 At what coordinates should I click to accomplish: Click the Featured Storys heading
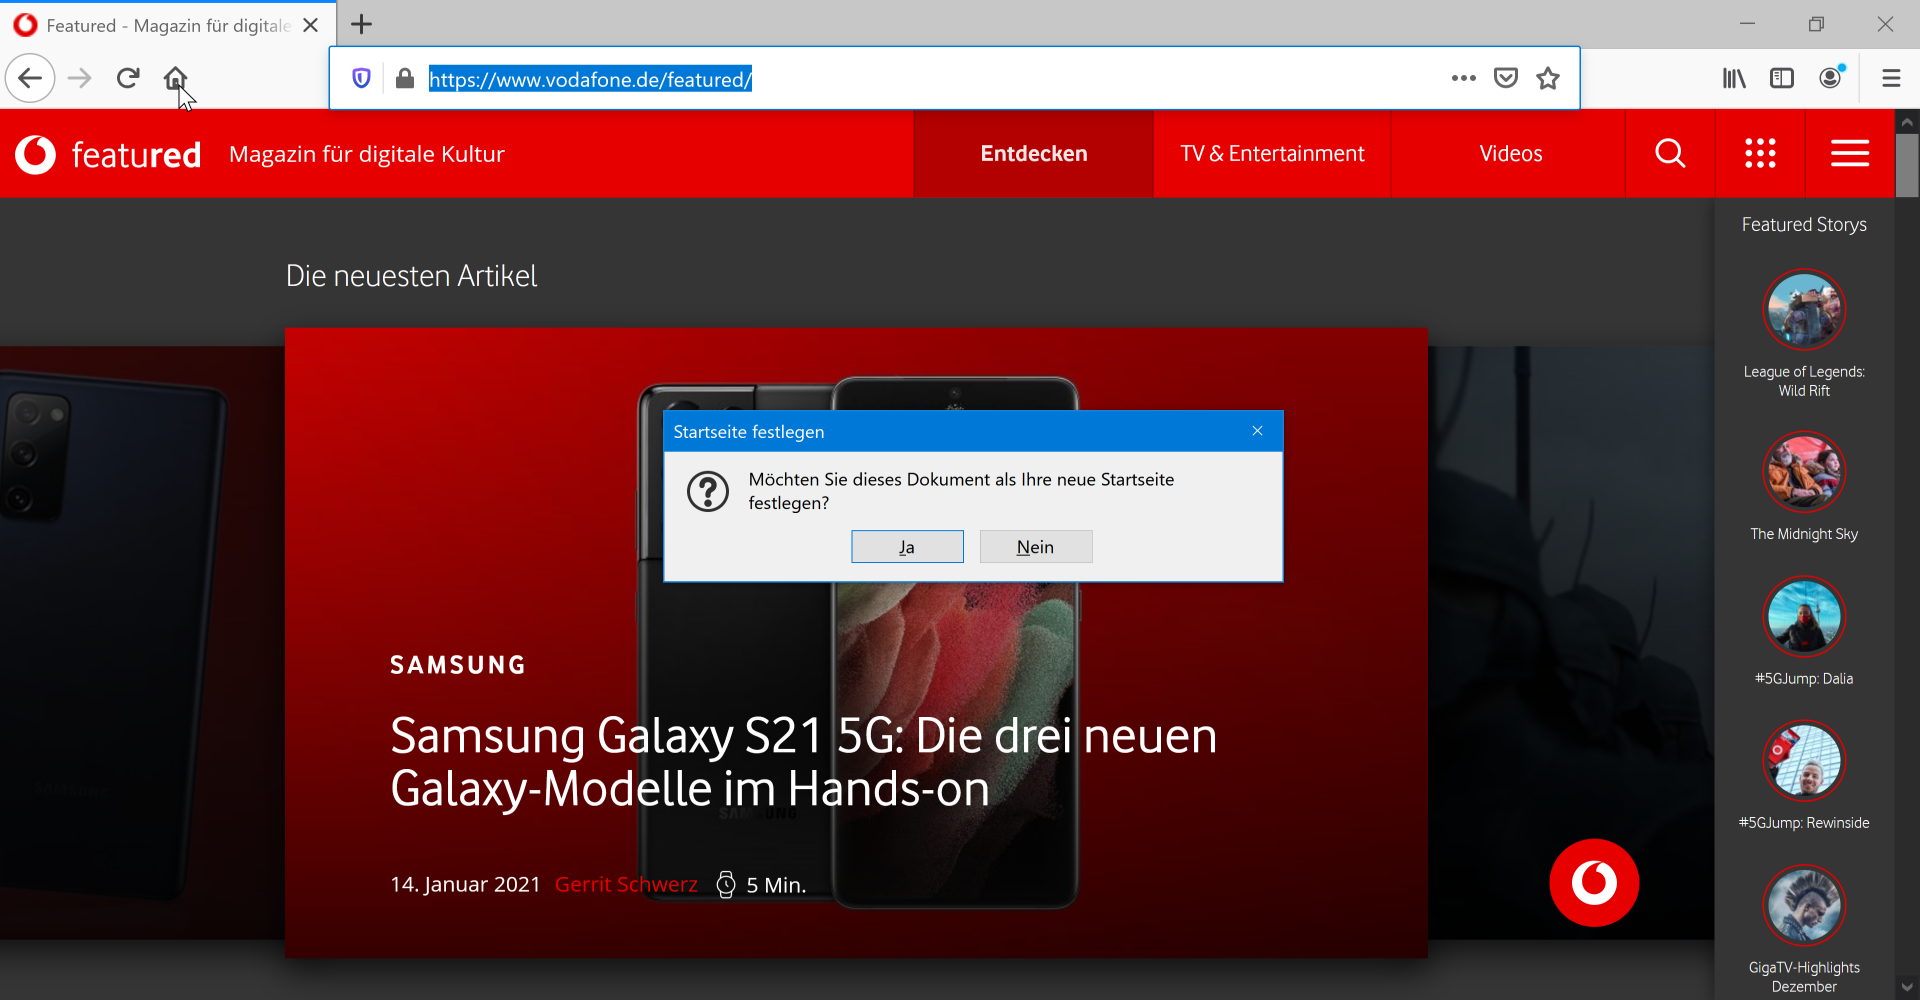[x=1804, y=225]
